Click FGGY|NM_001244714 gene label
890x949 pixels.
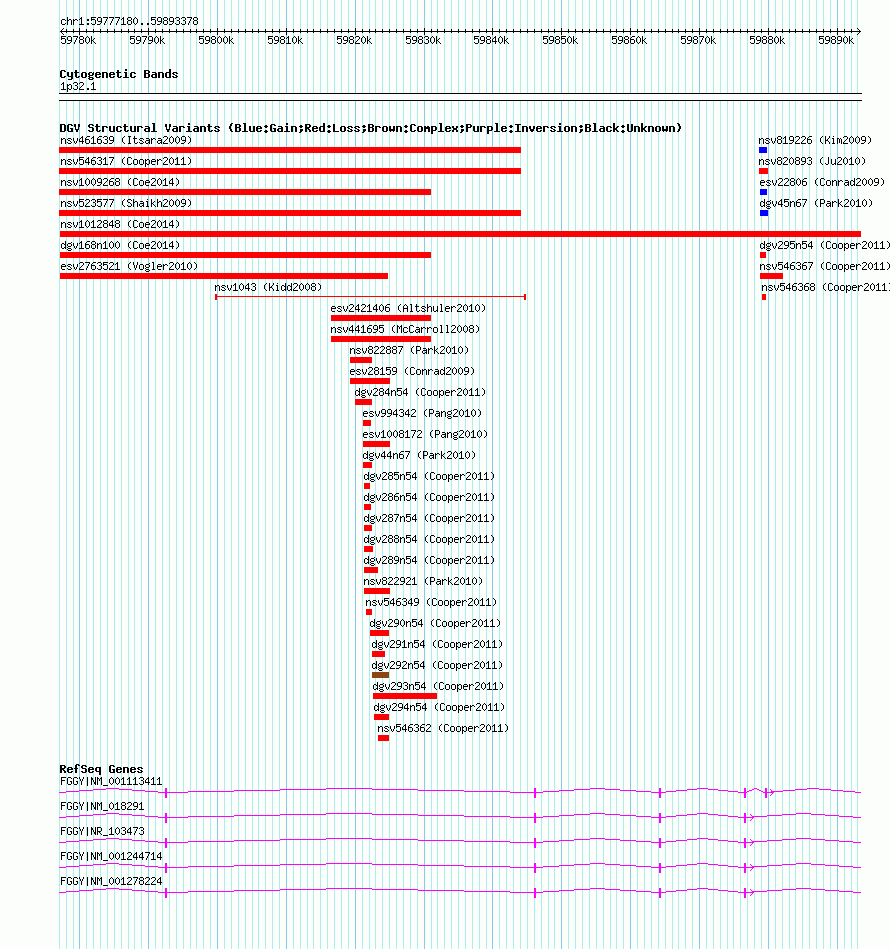tap(111, 856)
